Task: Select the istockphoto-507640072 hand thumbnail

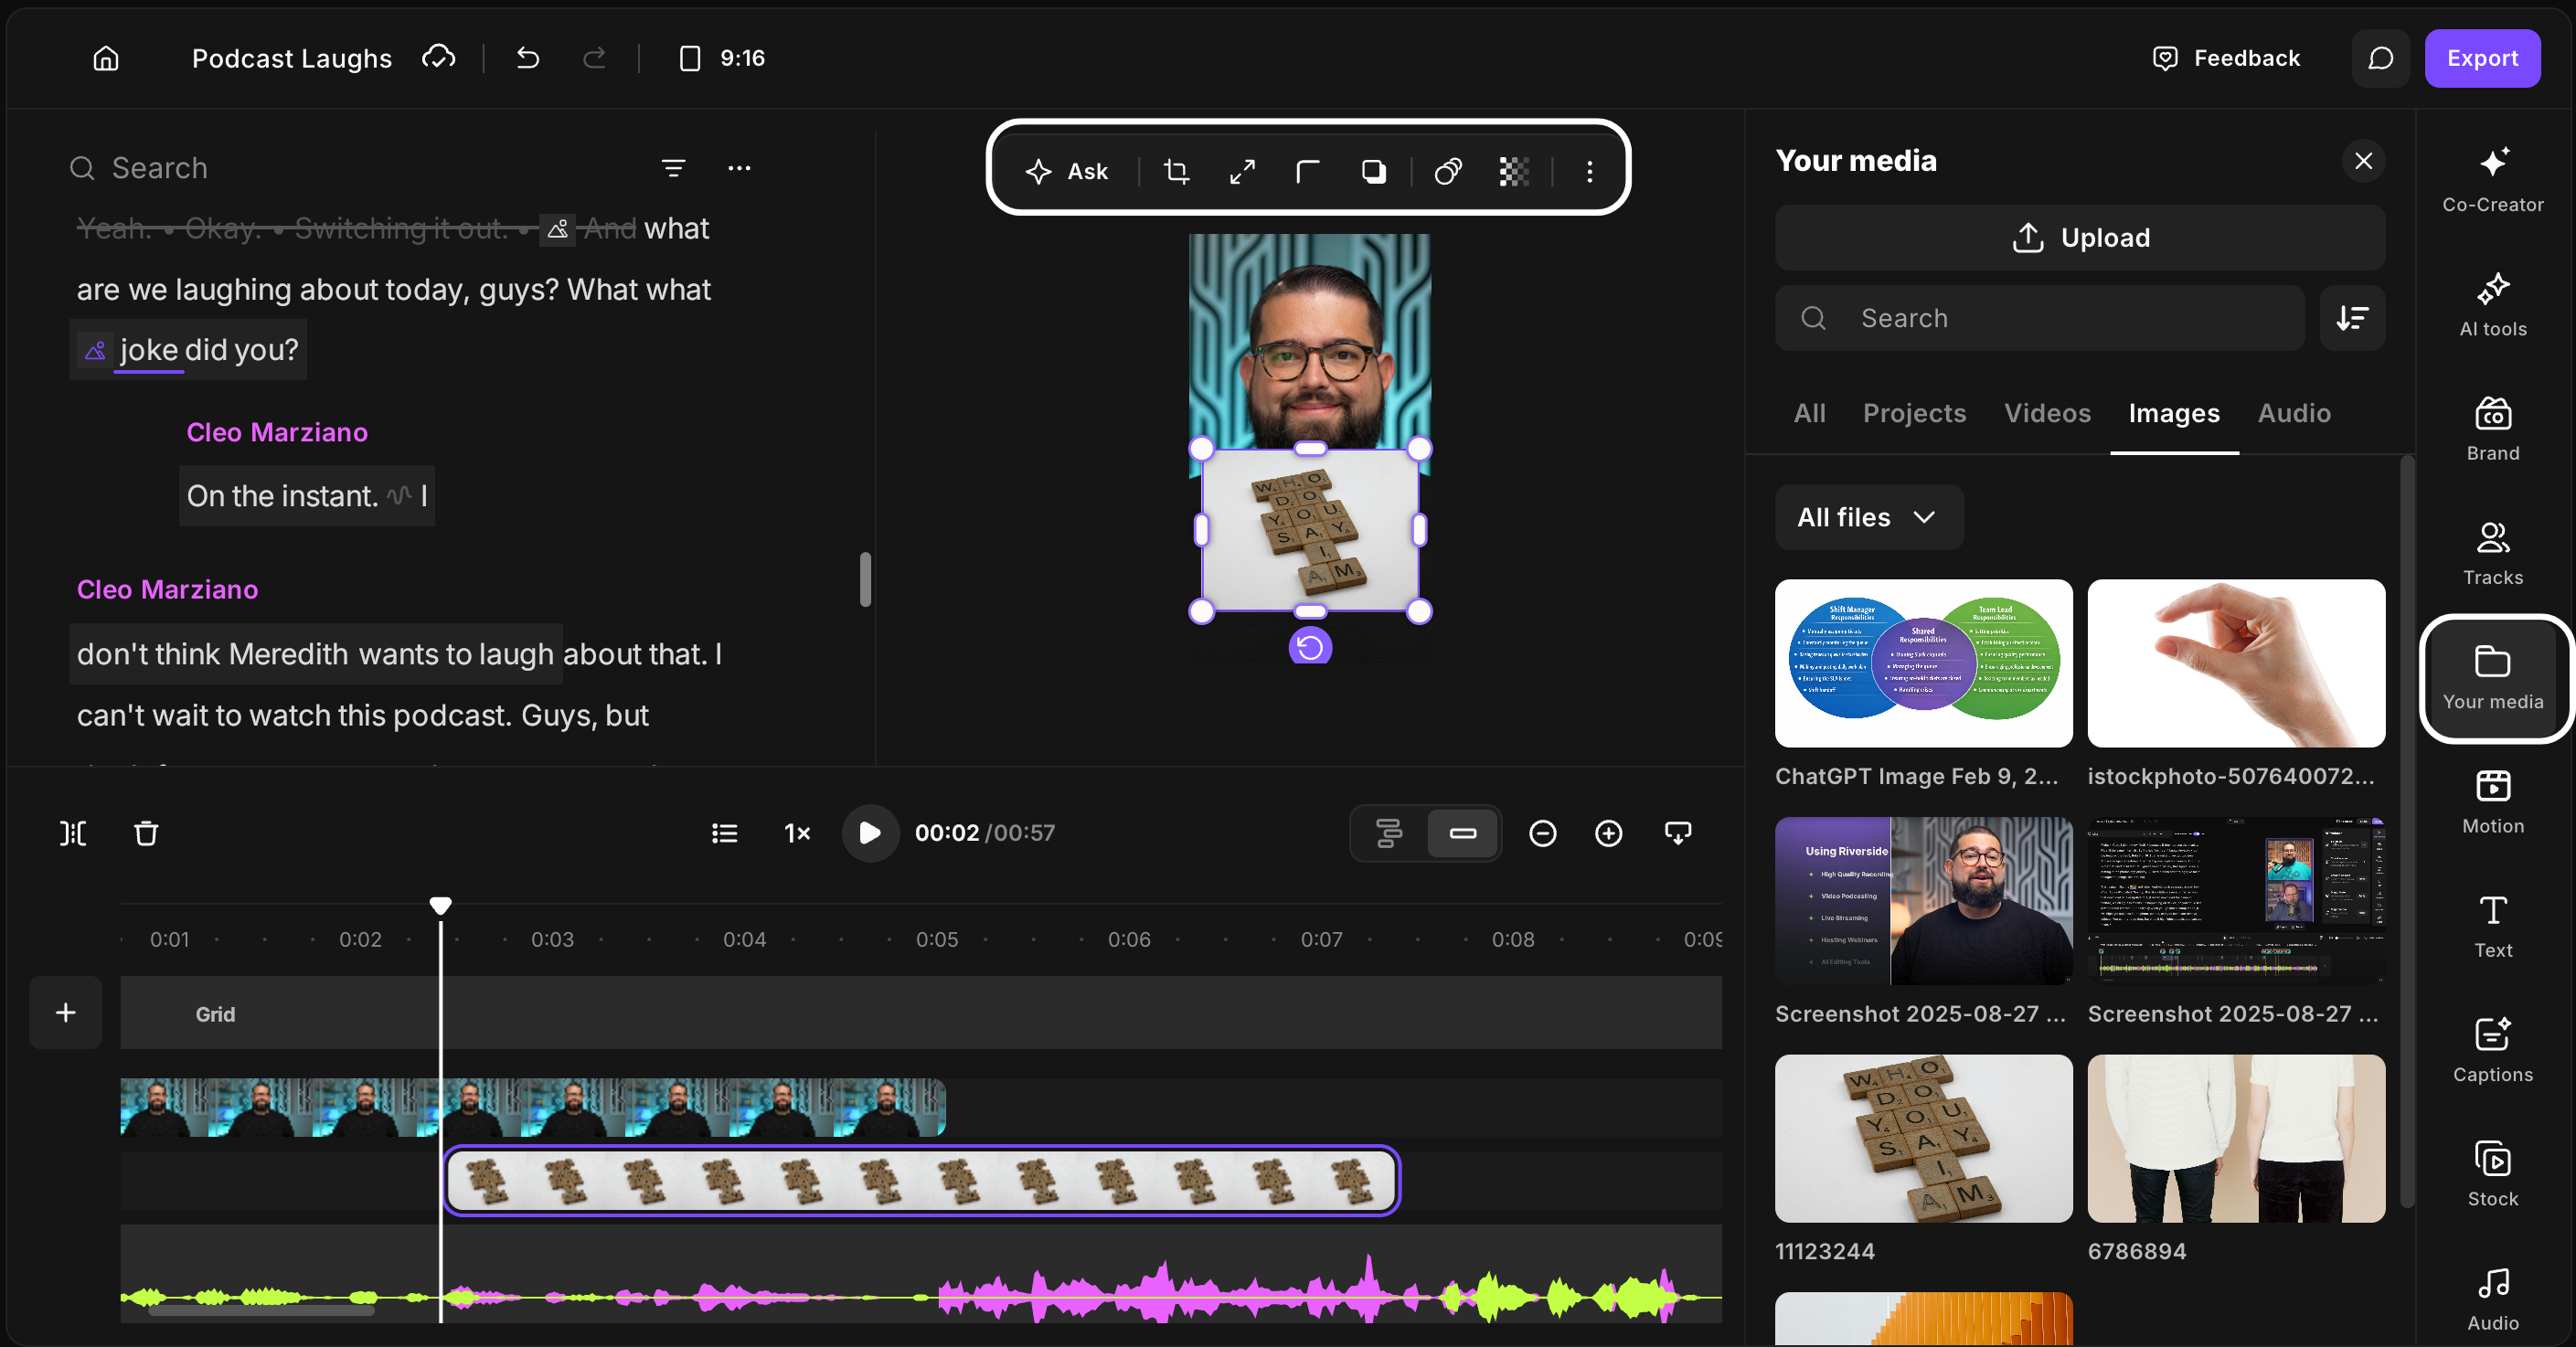Action: click(x=2236, y=663)
